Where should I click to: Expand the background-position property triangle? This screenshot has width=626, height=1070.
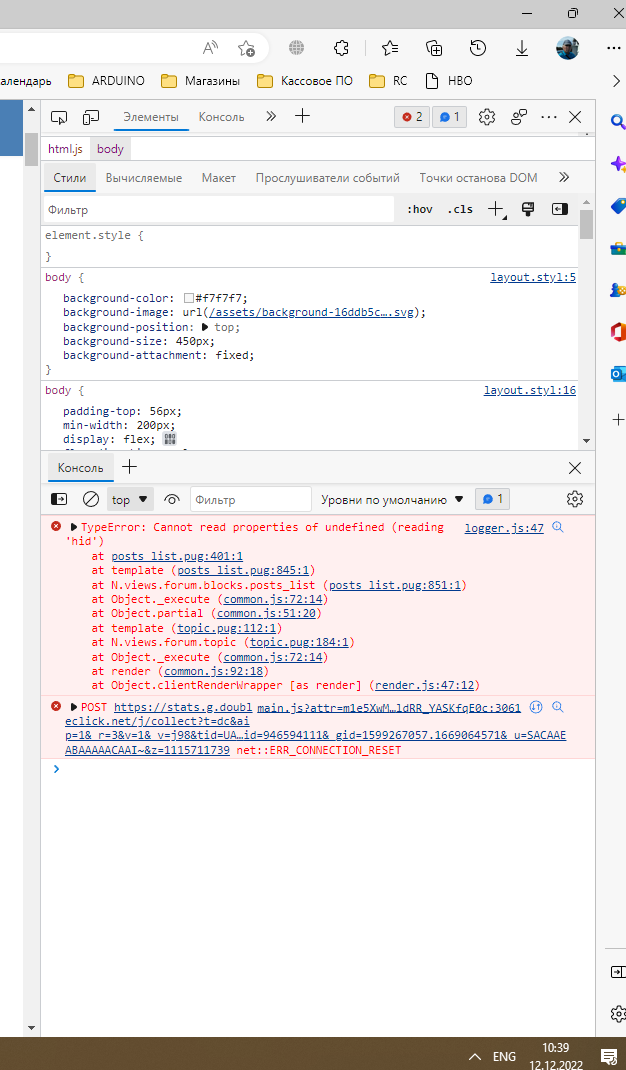205,327
